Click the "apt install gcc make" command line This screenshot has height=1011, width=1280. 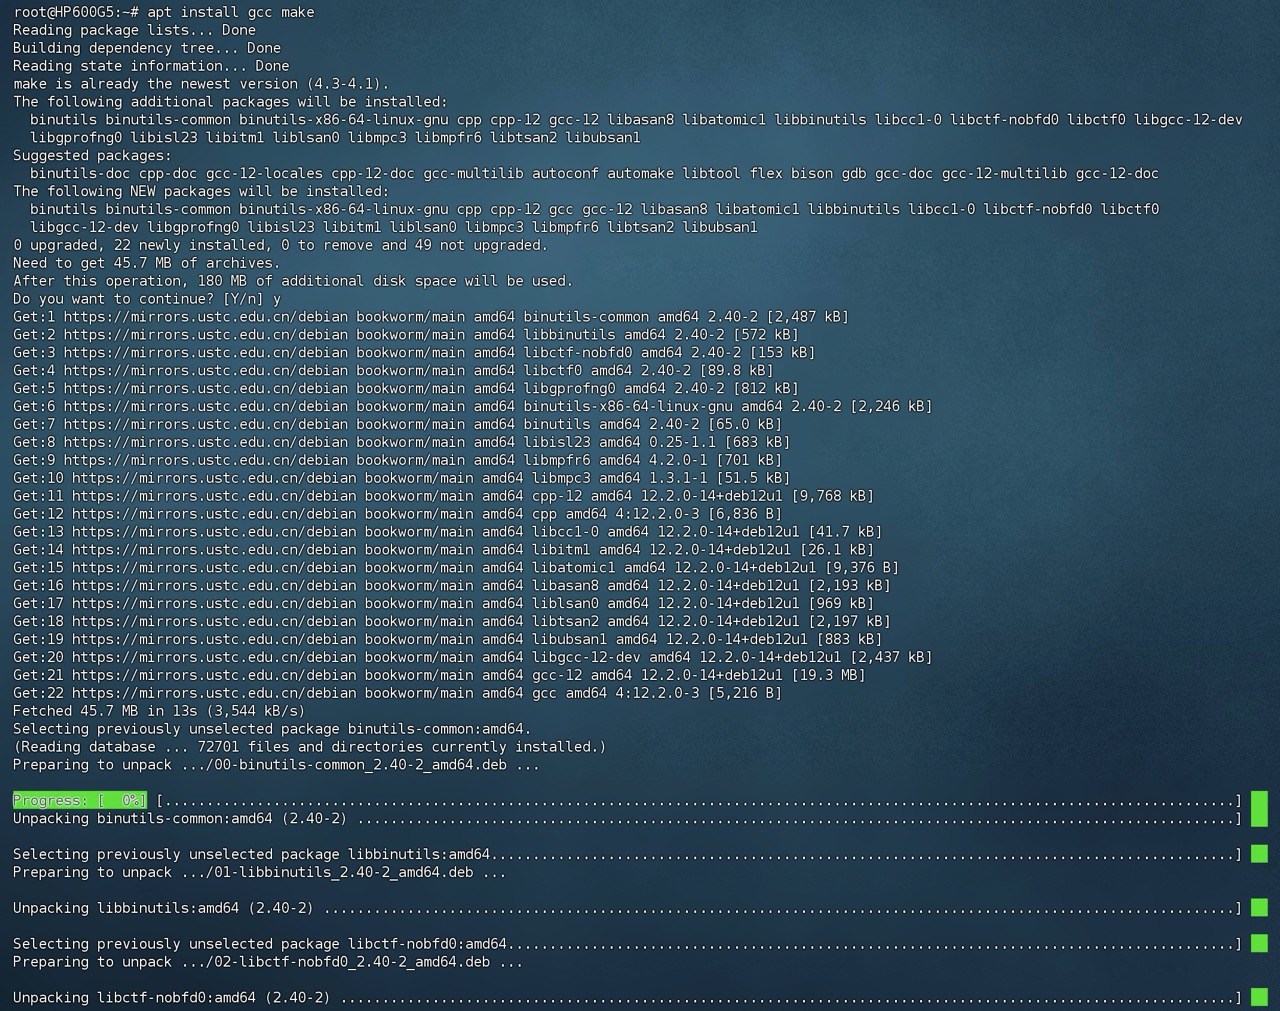tap(164, 12)
